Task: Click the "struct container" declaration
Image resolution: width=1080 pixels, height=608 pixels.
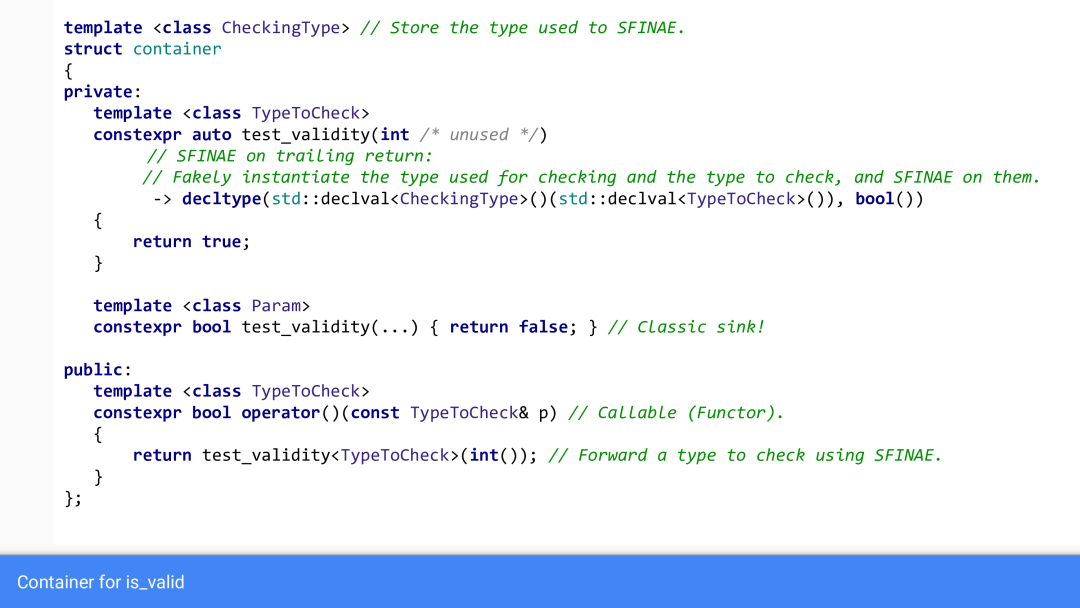Action: point(142,49)
